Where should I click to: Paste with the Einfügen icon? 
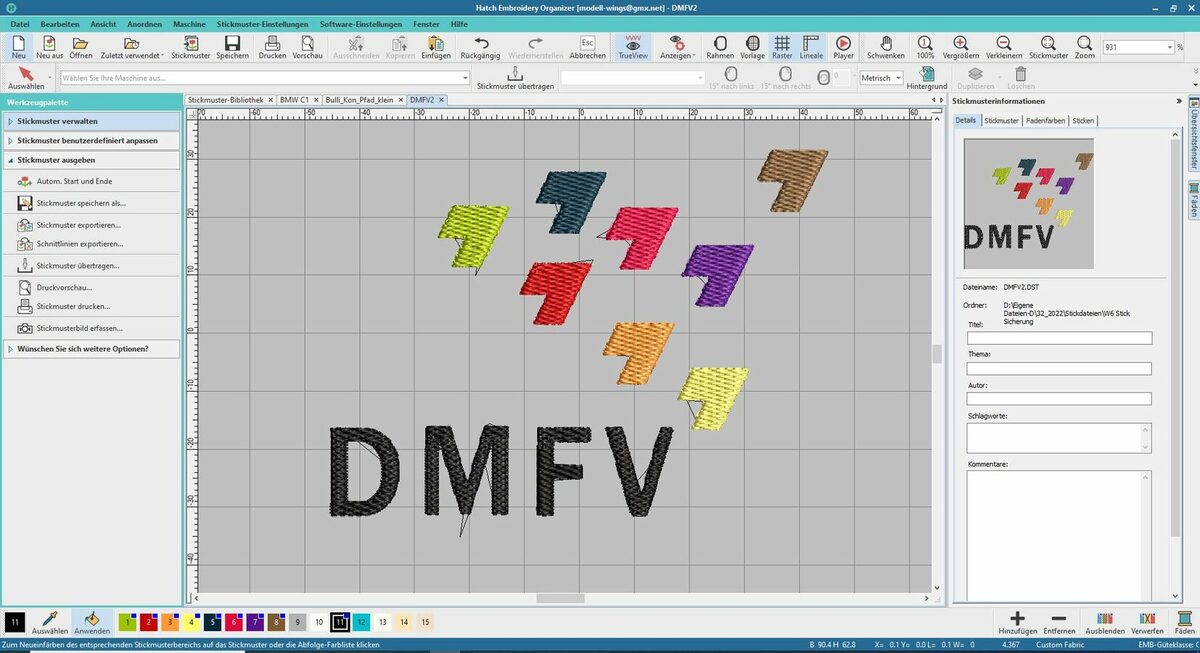tap(436, 47)
